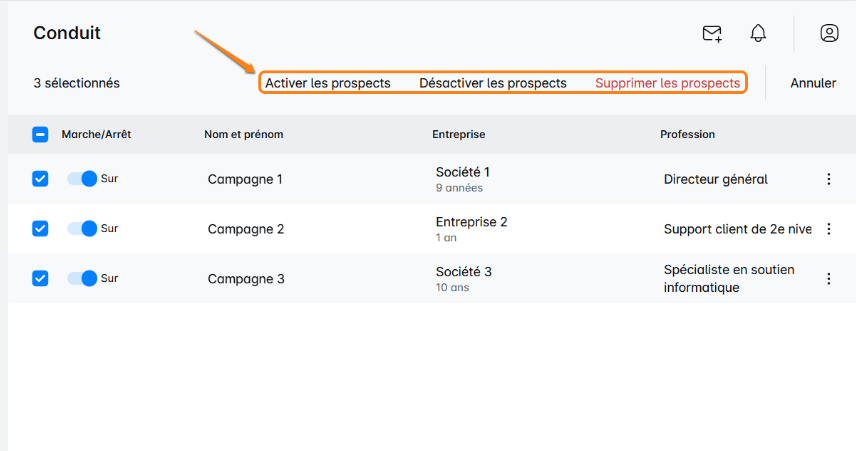Image resolution: width=856 pixels, height=451 pixels.
Task: Open the notifications bell
Action: pyautogui.click(x=758, y=34)
